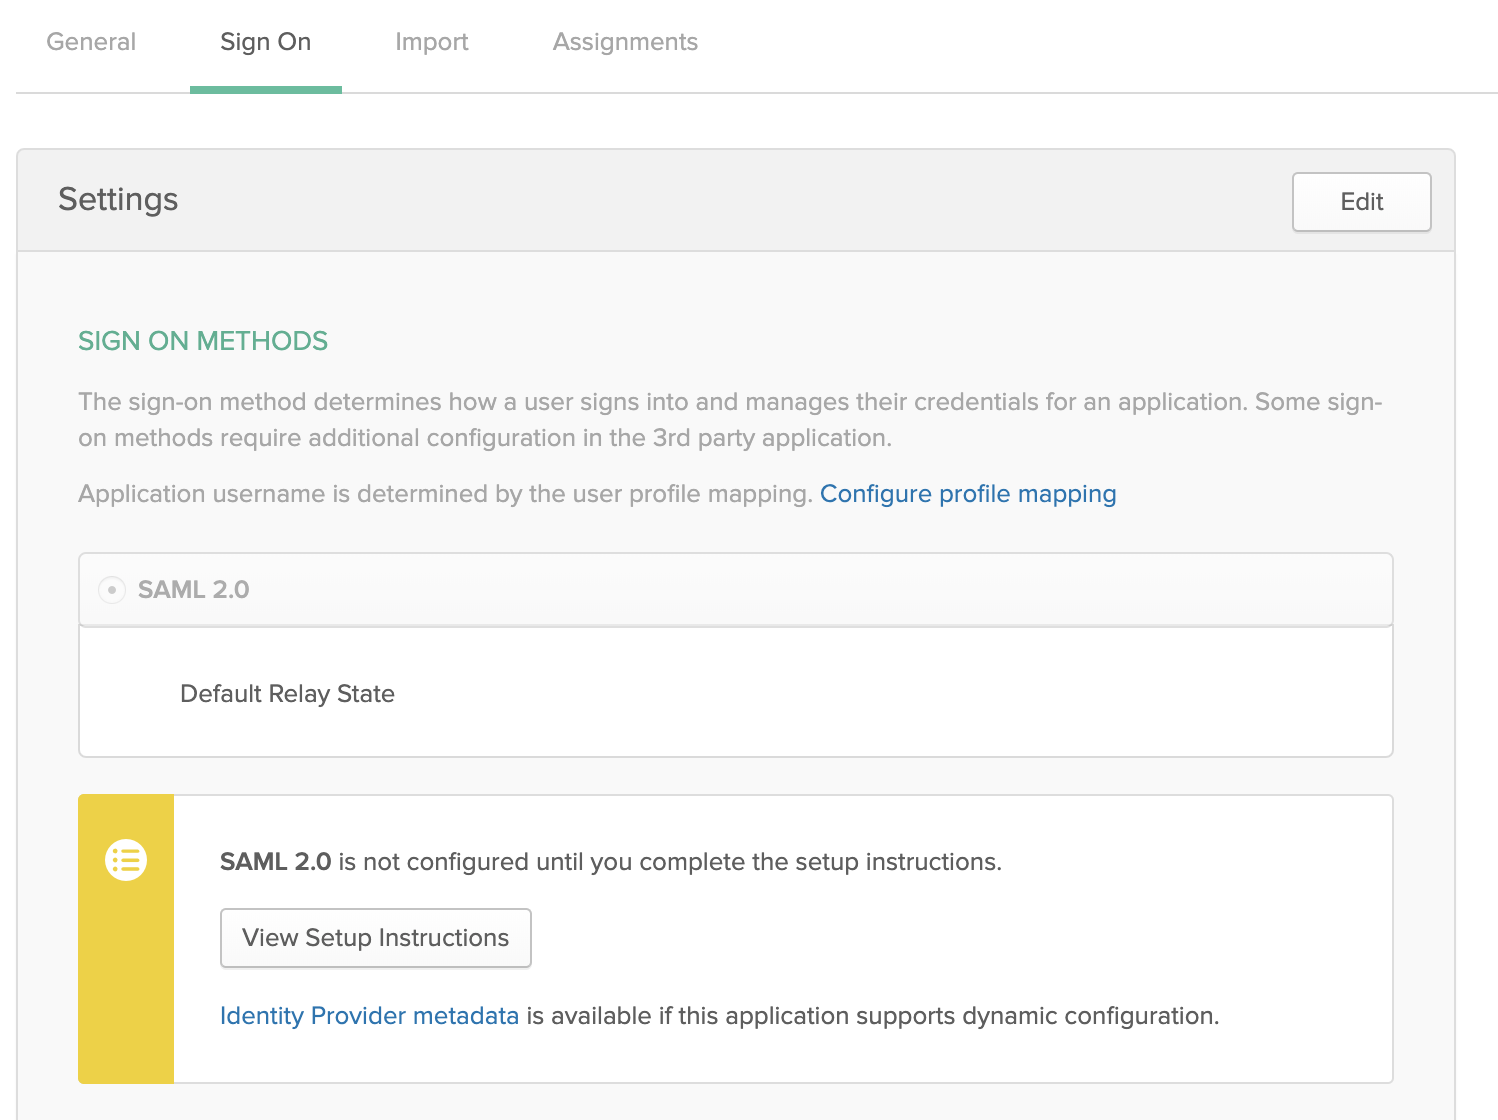
Task: Open the Assignments tab
Action: point(625,42)
